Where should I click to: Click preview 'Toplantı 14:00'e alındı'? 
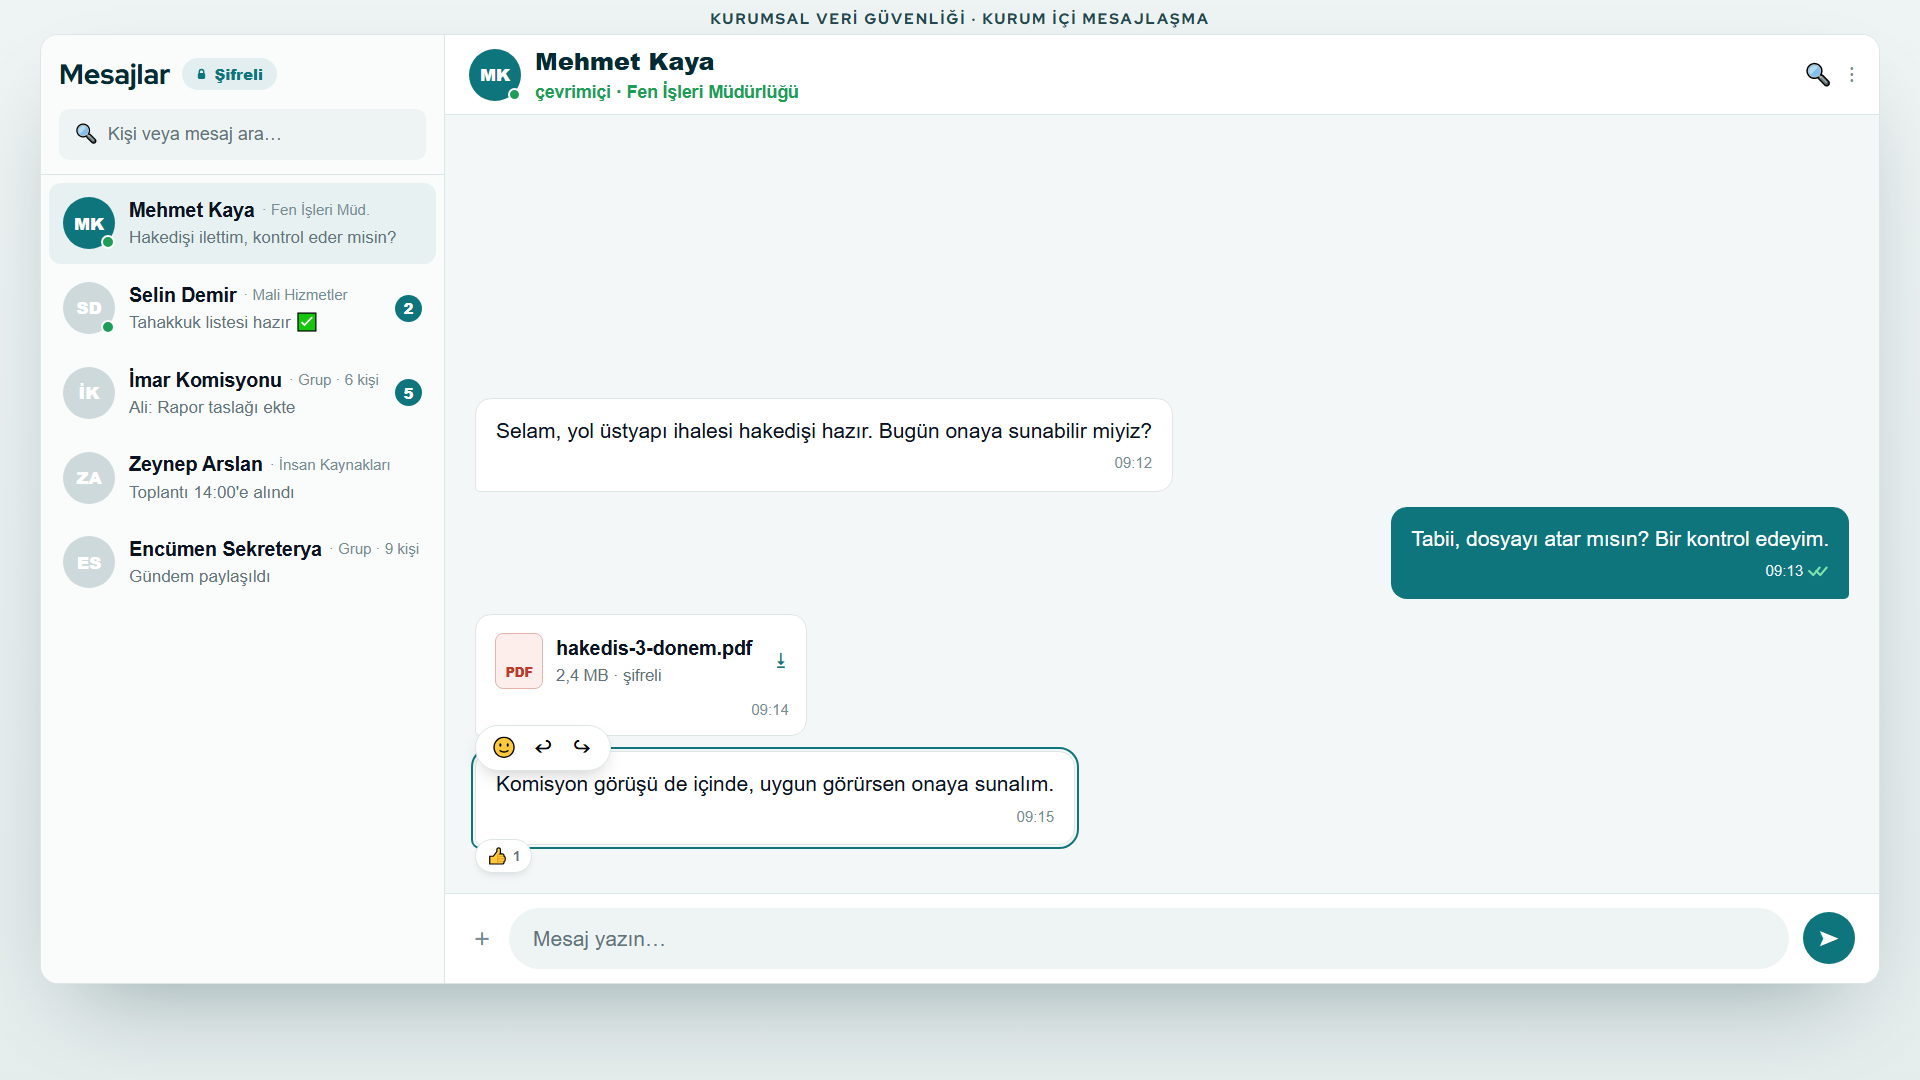211,492
